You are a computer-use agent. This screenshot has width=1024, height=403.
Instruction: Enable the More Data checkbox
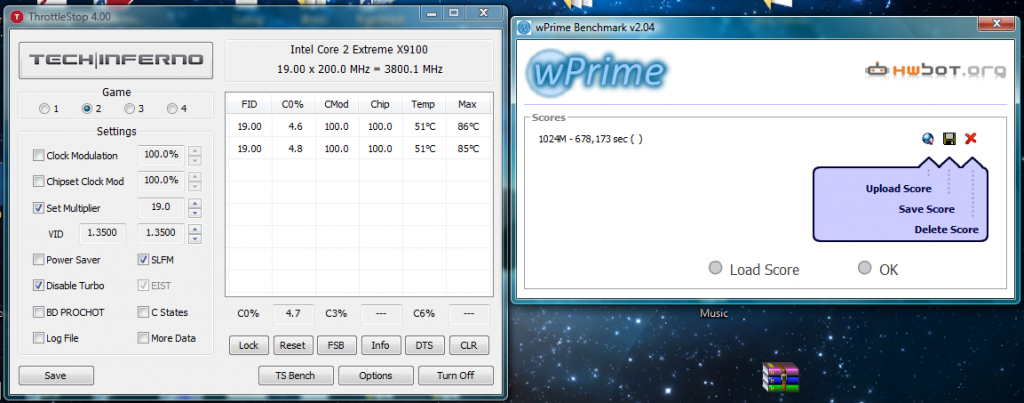143,338
